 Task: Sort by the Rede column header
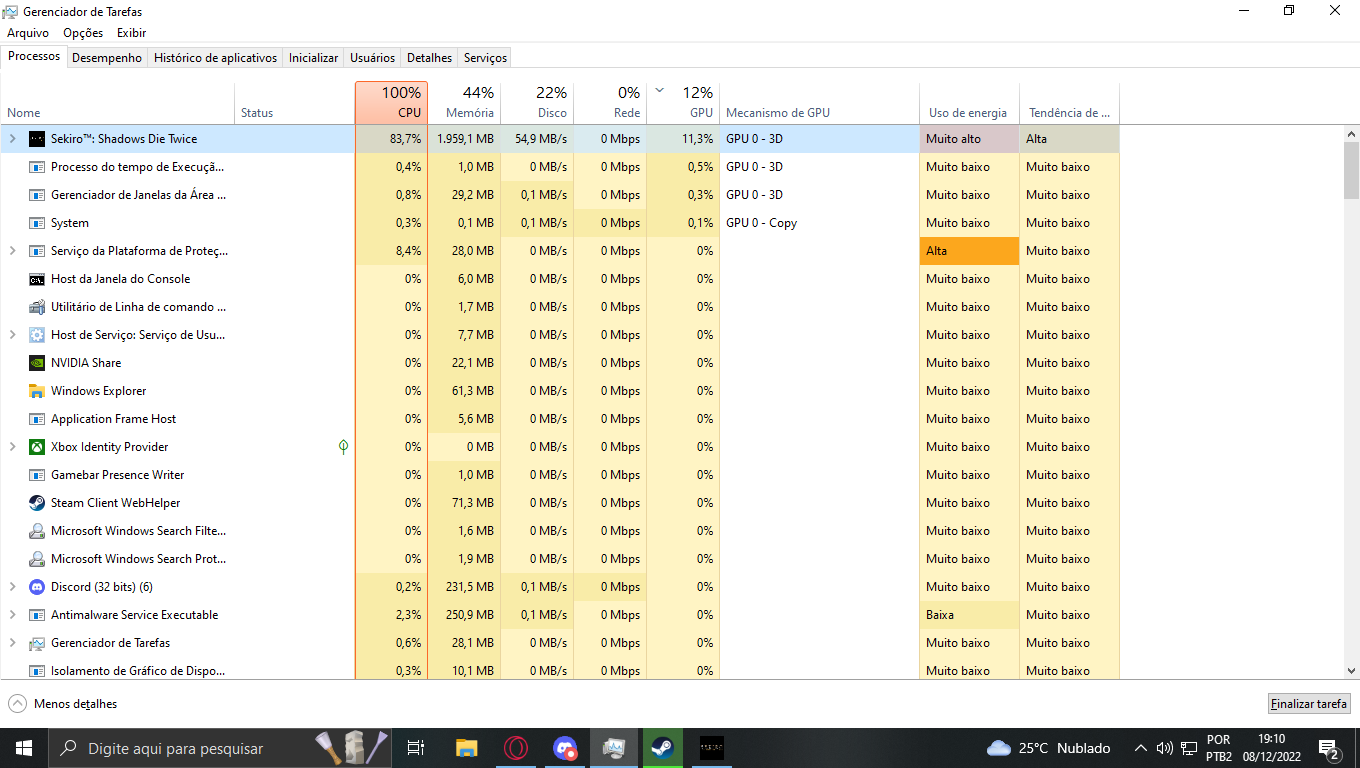pos(610,102)
